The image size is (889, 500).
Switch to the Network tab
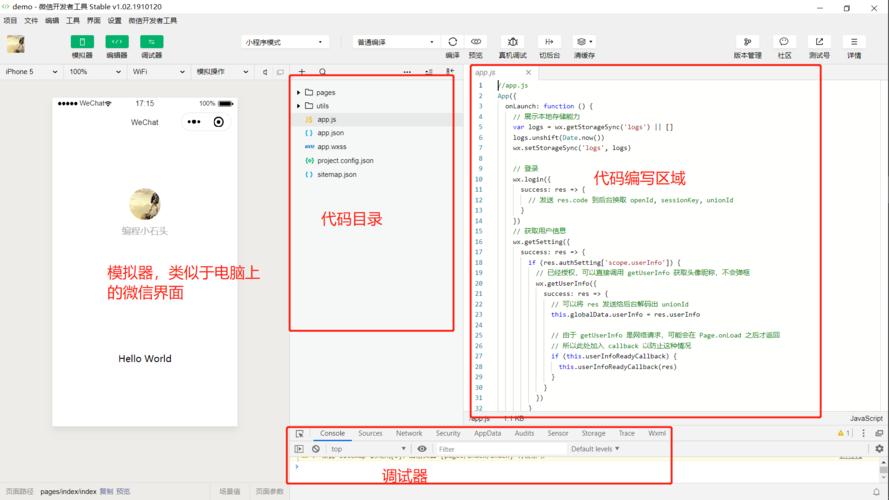pos(409,433)
